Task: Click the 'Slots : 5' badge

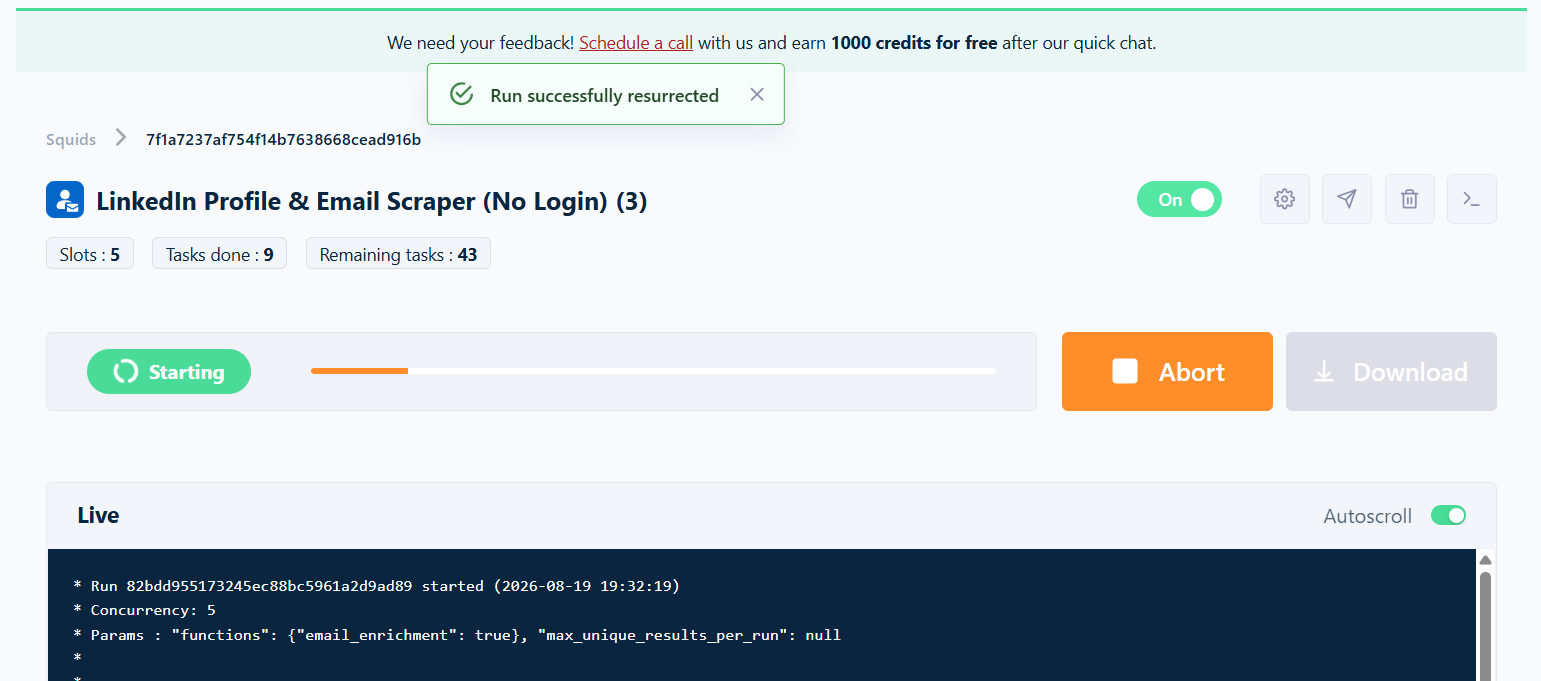Action: 90,254
